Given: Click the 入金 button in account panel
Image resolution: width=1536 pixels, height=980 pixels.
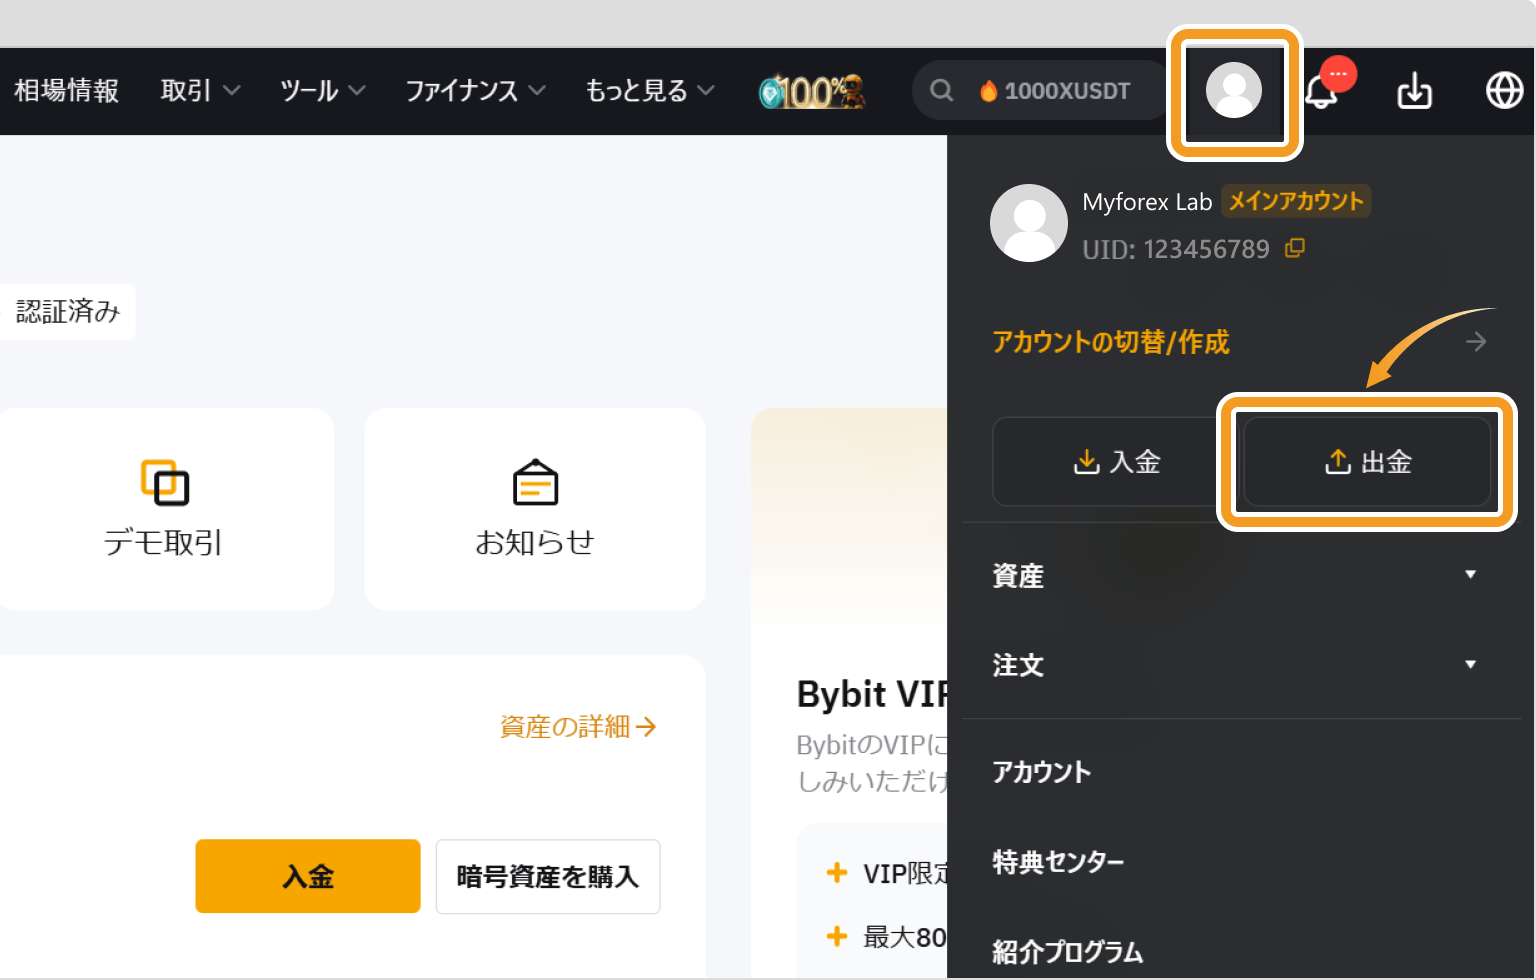Looking at the screenshot, I should pos(1115,462).
